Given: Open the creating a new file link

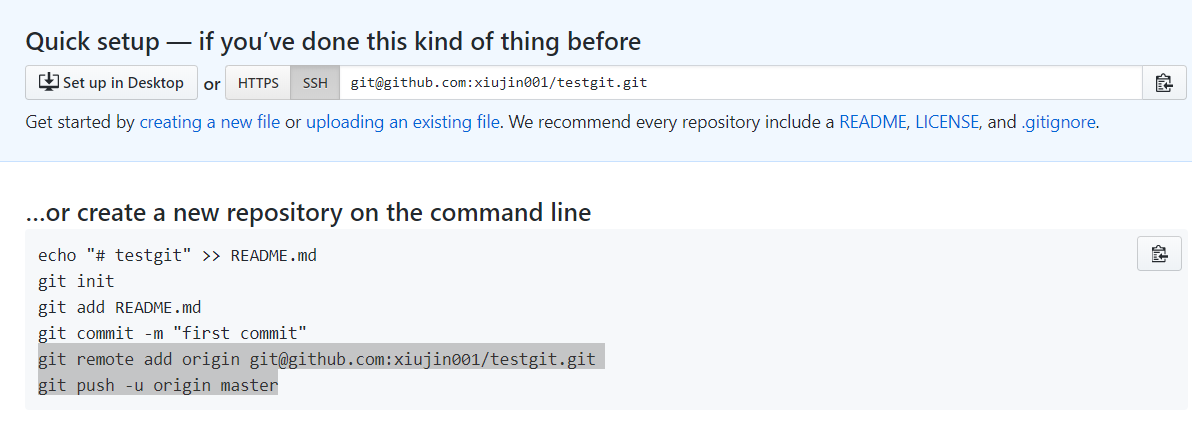Looking at the screenshot, I should [210, 123].
